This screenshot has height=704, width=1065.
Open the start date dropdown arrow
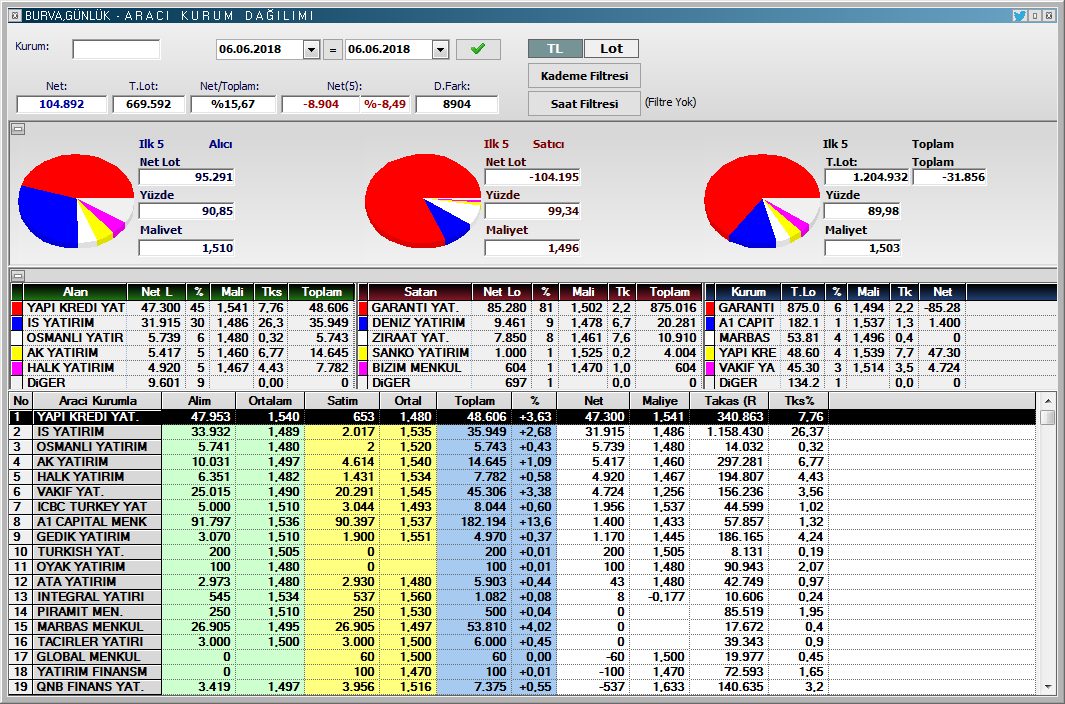click(x=312, y=50)
